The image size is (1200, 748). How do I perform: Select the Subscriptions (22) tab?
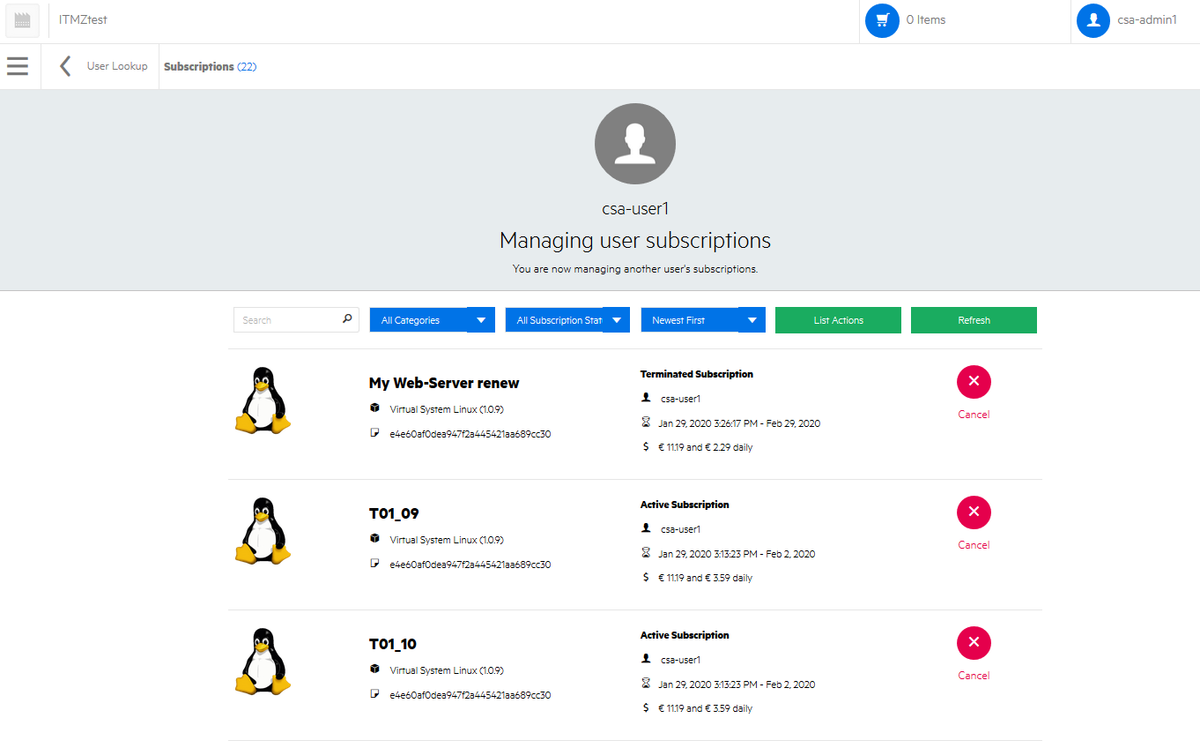point(210,67)
